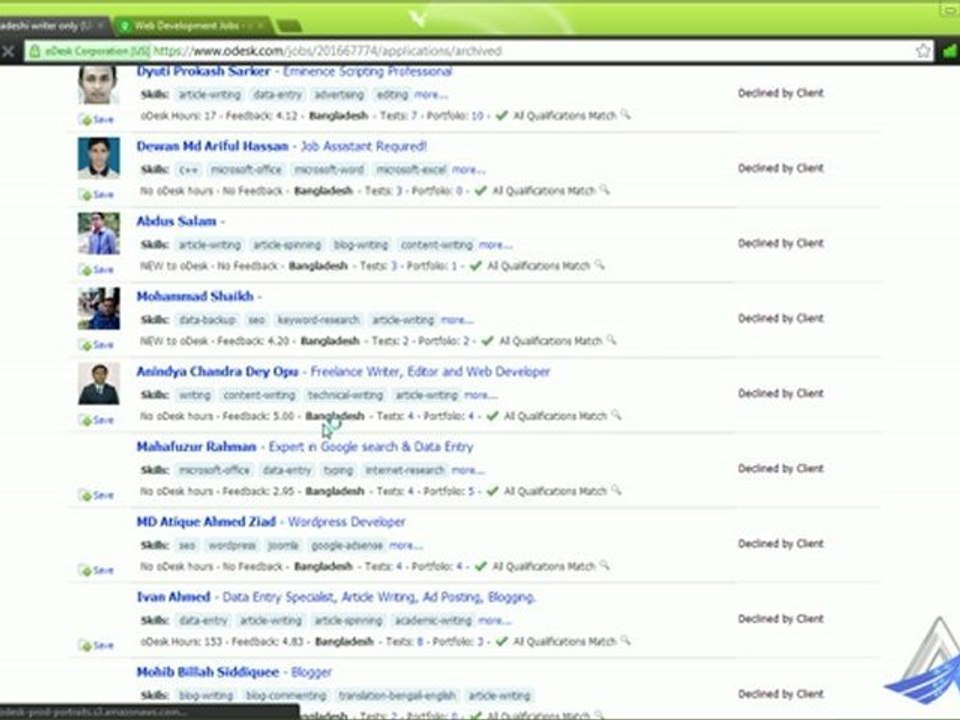Click the 'Blogger' title of Mohib Billah
960x720 pixels.
[312, 672]
